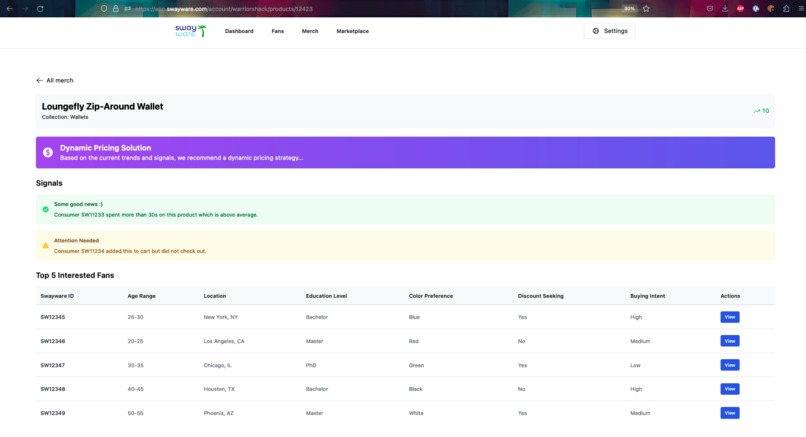Viewport: 806px width, 437px height.
Task: Open the Dashboard nav item
Action: (239, 31)
